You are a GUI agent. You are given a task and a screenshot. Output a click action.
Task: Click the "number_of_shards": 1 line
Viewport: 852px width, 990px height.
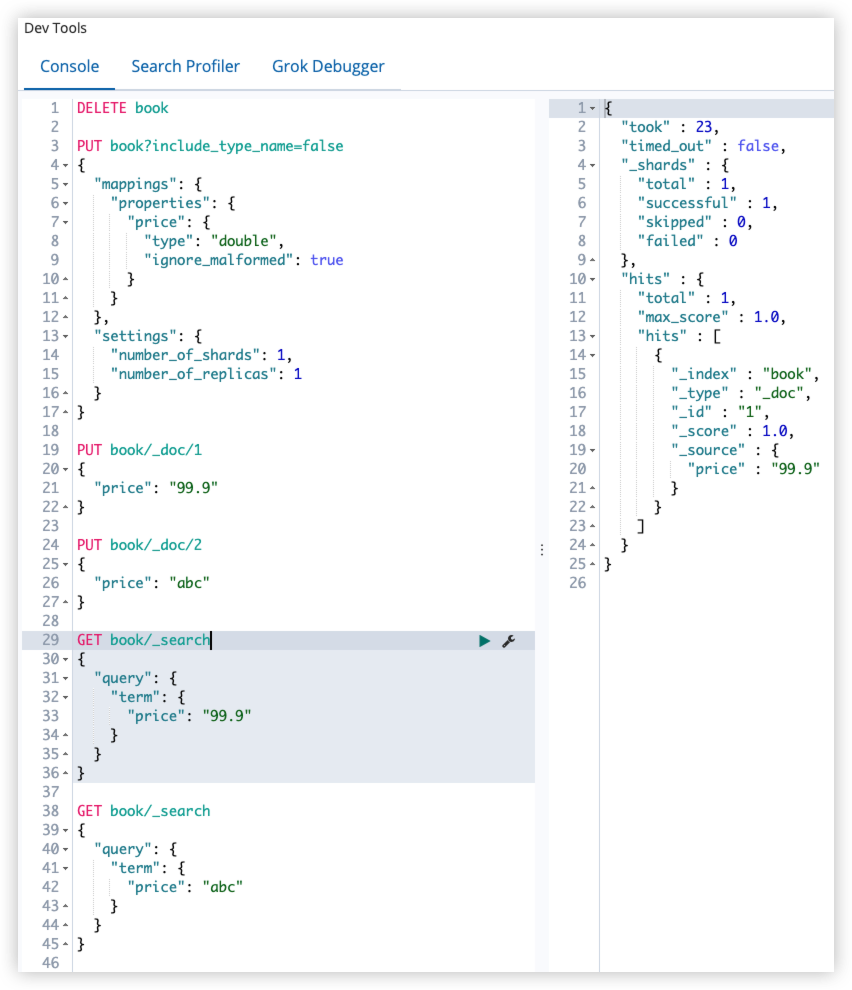pyautogui.click(x=201, y=355)
